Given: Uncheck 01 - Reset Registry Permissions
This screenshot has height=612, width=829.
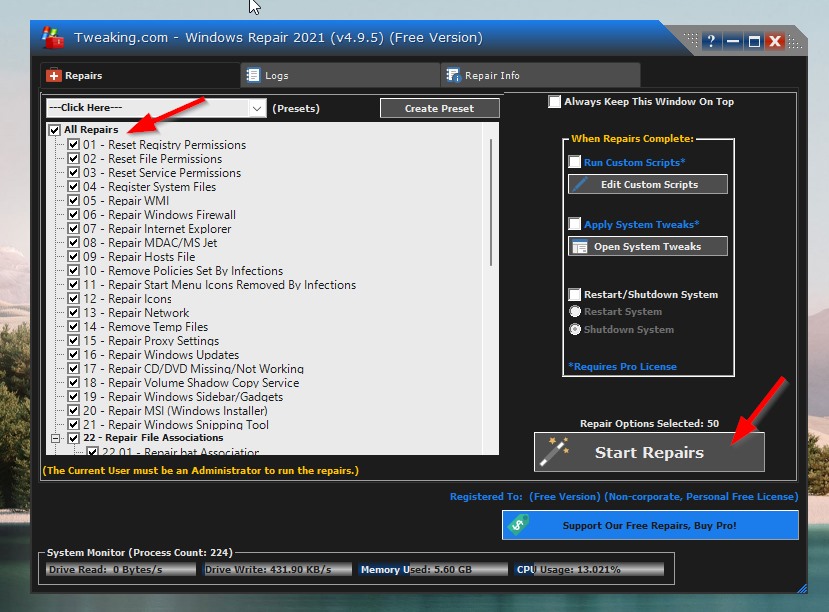Looking at the screenshot, I should [73, 144].
